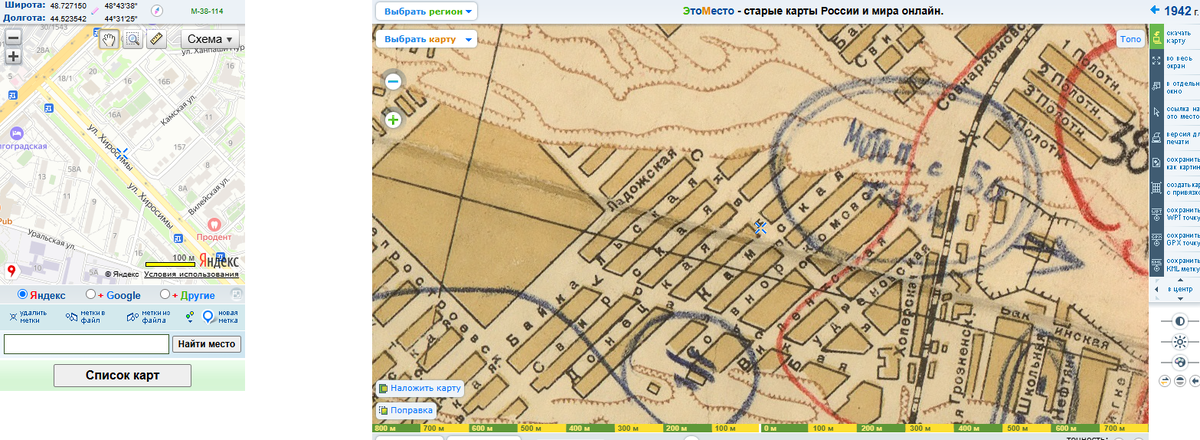
Task: Click сохранить как картинку option
Action: click(x=1174, y=163)
